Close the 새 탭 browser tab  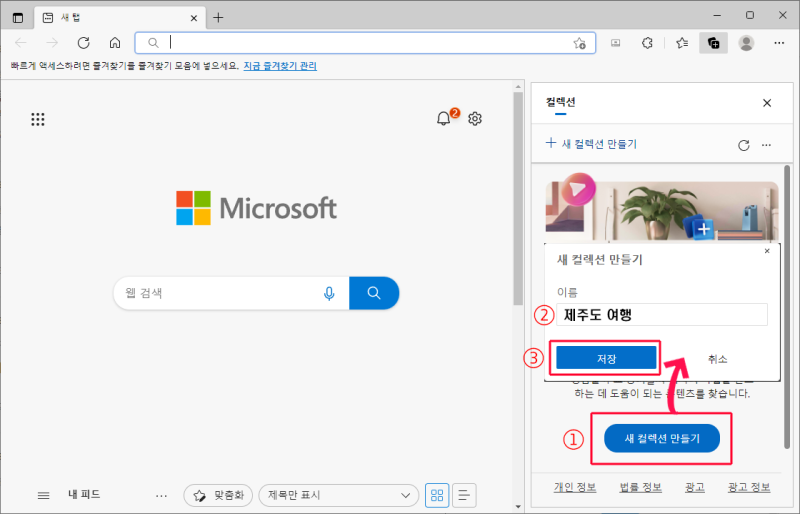[194, 18]
